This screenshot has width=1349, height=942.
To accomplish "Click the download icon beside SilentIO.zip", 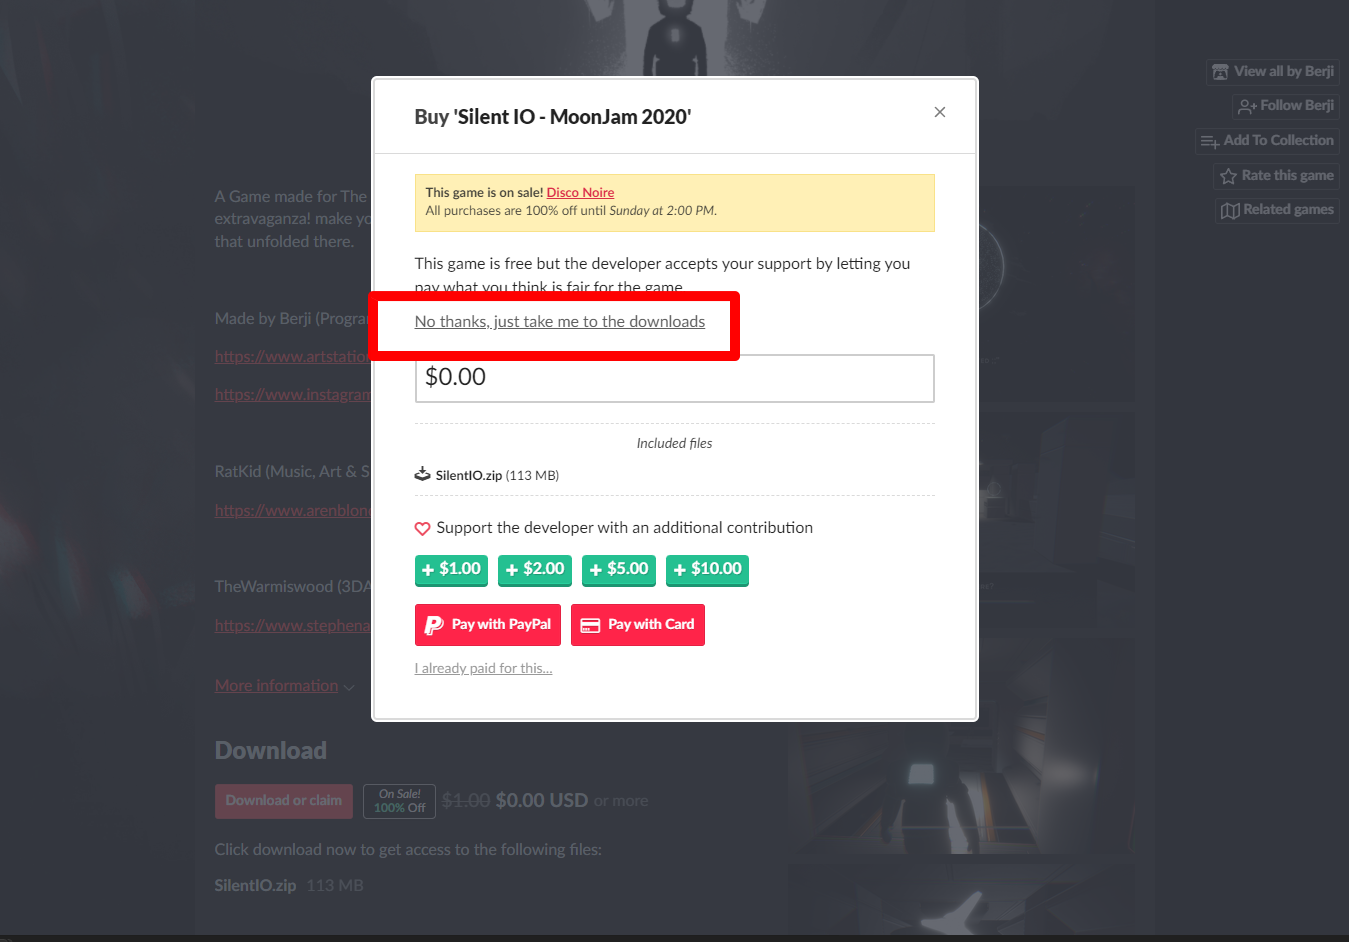I will click(423, 474).
